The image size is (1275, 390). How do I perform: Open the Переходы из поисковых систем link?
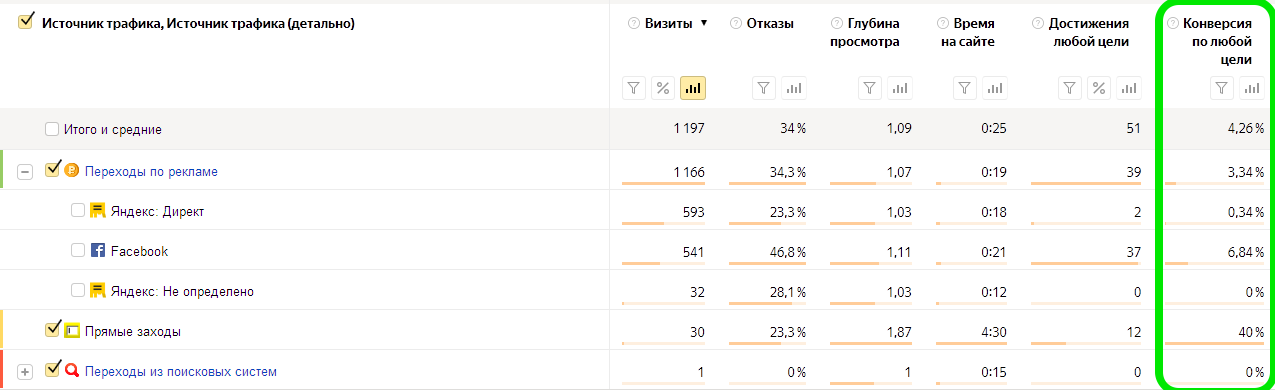coord(181,371)
